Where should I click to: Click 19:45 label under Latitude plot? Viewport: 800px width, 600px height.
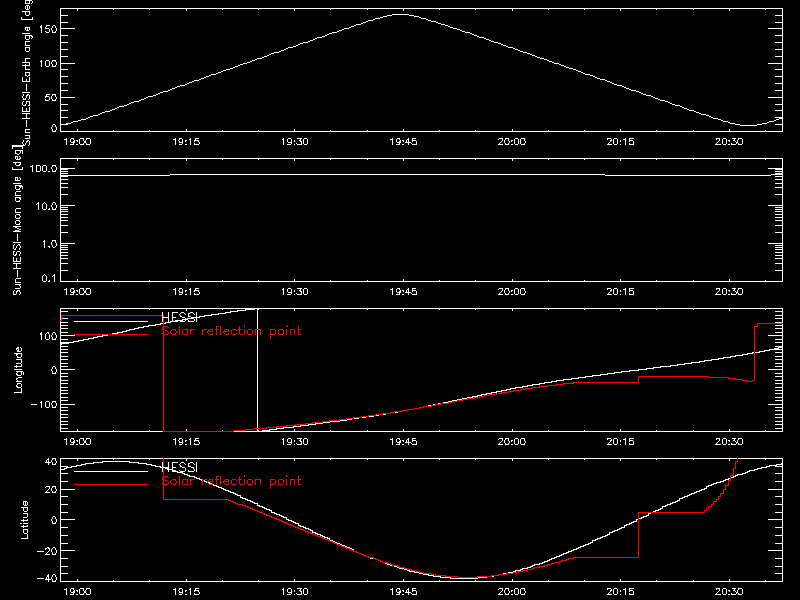[403, 591]
